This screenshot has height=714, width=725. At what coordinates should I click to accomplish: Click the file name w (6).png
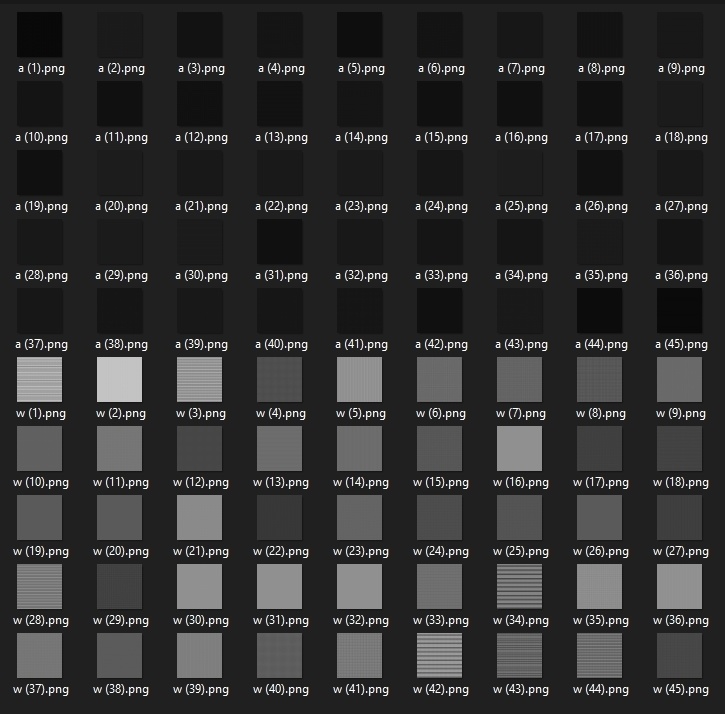tap(441, 413)
